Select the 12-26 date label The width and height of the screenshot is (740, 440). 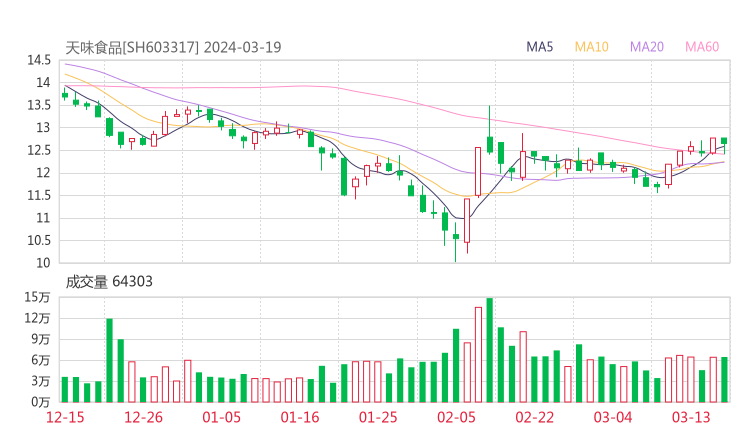(143, 417)
